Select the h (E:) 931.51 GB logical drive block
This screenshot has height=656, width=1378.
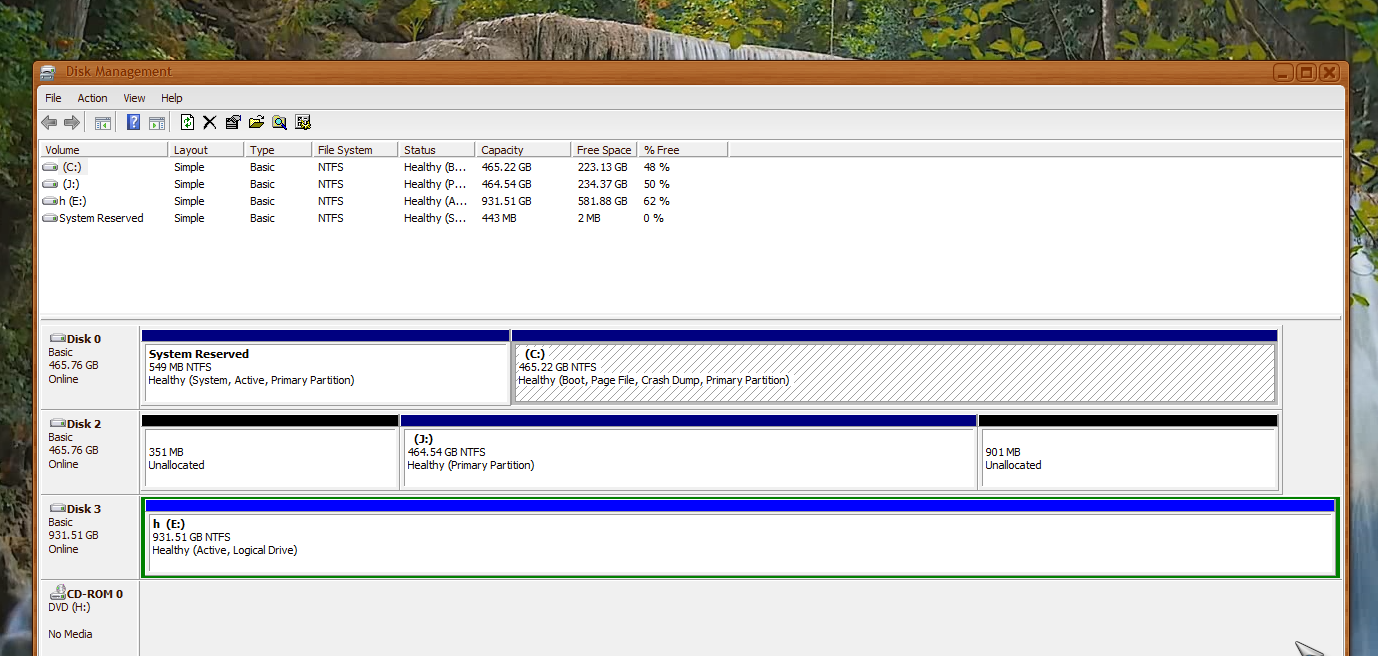[740, 537]
